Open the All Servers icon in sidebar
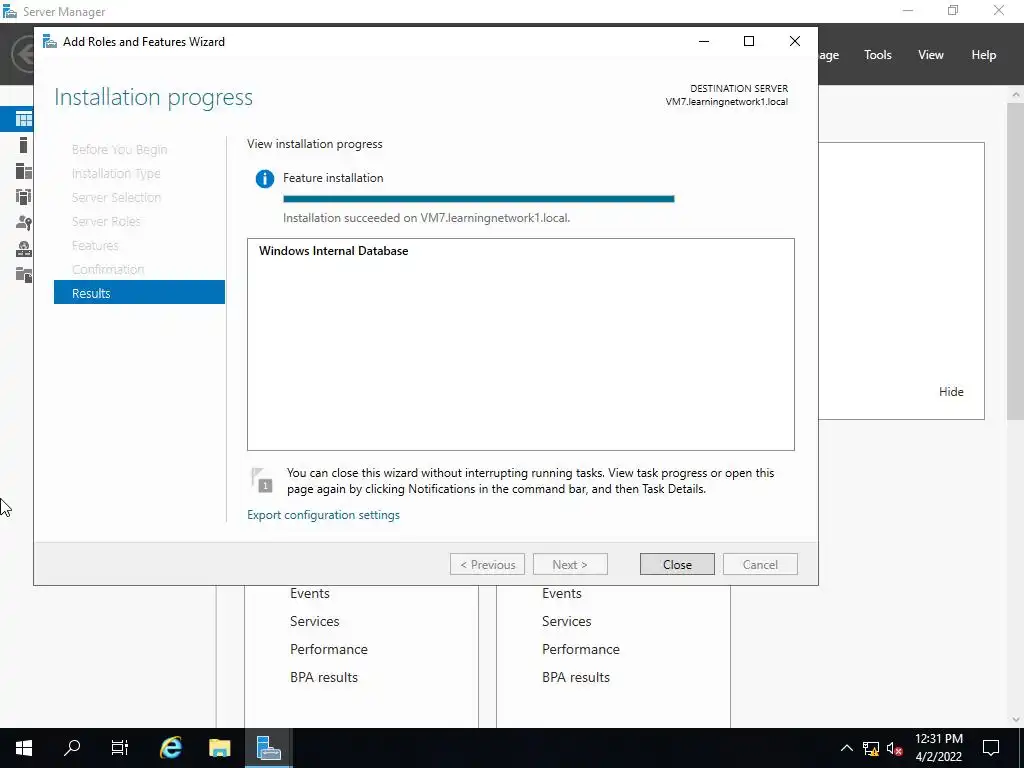This screenshot has height=768, width=1024. pos(24,171)
